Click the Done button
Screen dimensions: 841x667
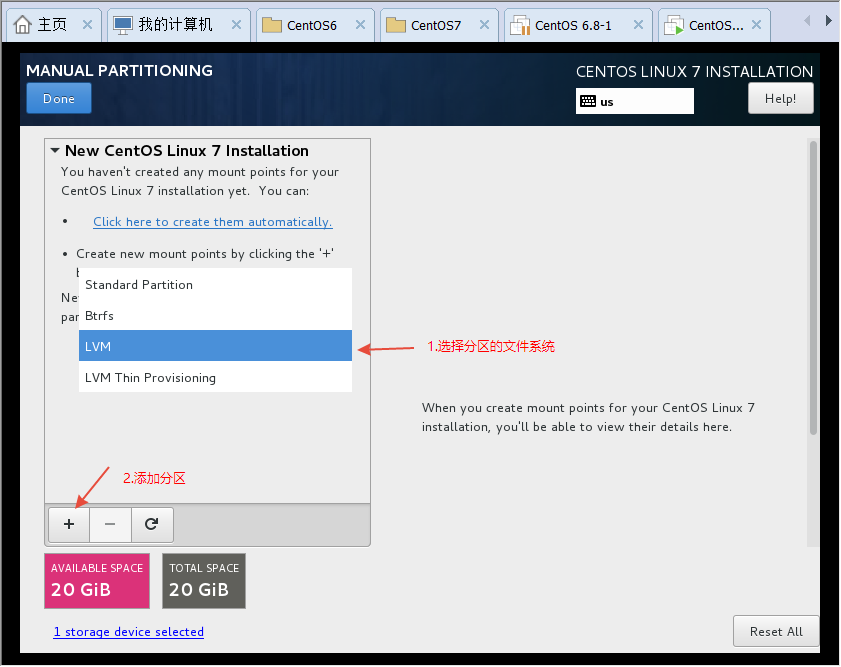(x=59, y=98)
